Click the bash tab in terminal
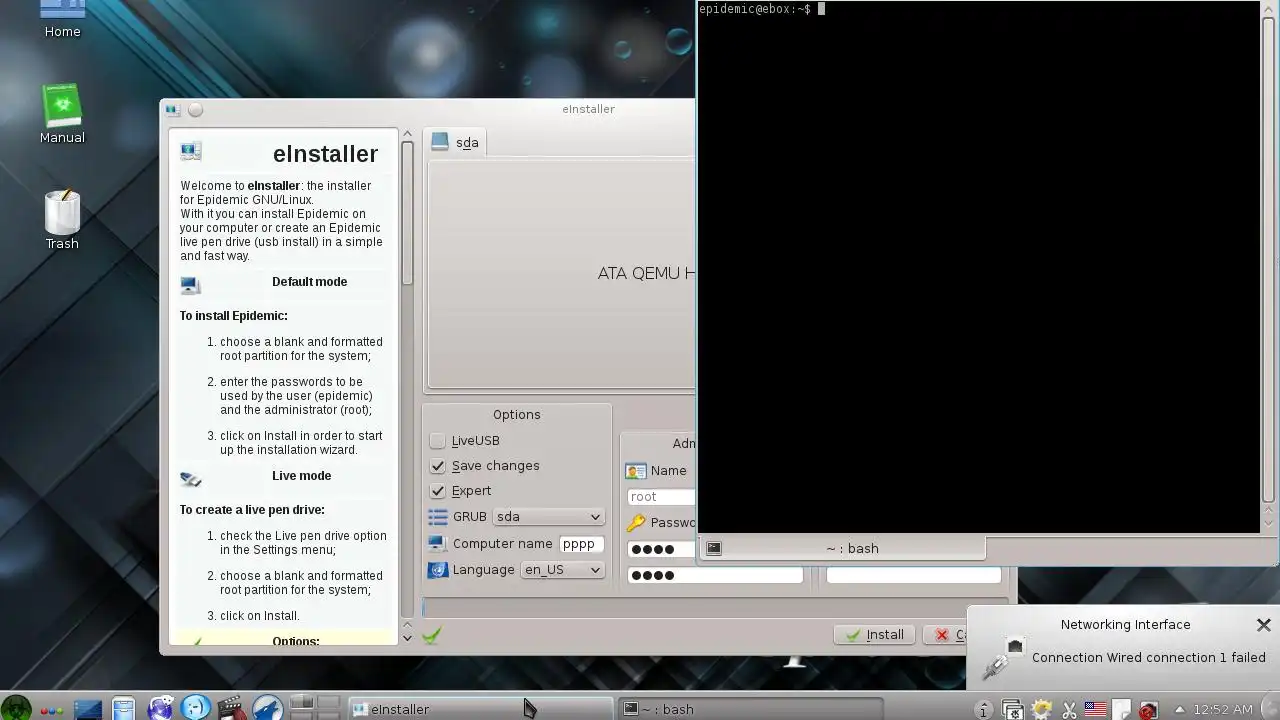 coord(842,548)
